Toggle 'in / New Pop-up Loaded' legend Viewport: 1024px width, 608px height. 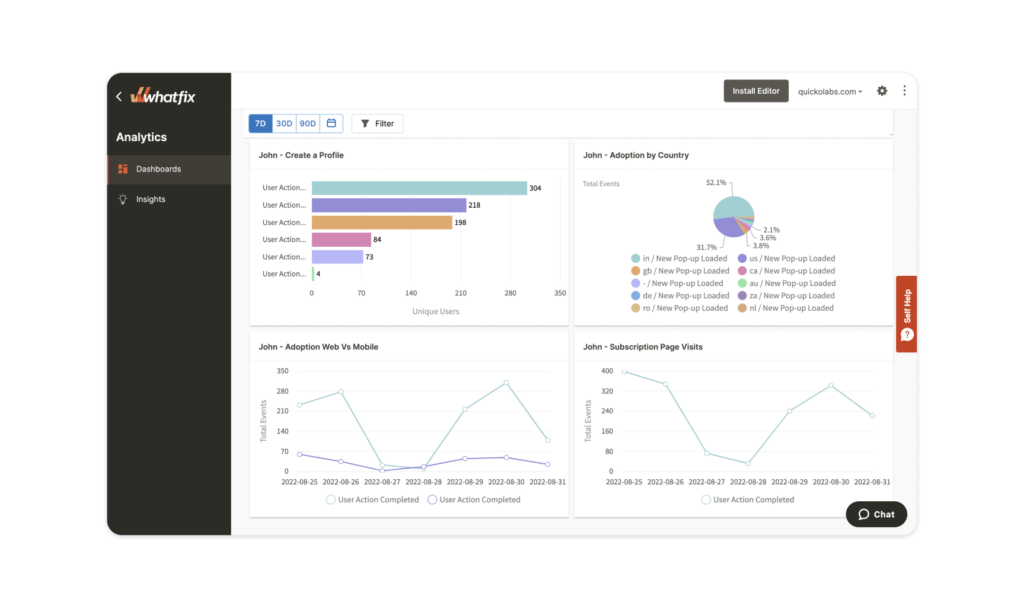679,259
